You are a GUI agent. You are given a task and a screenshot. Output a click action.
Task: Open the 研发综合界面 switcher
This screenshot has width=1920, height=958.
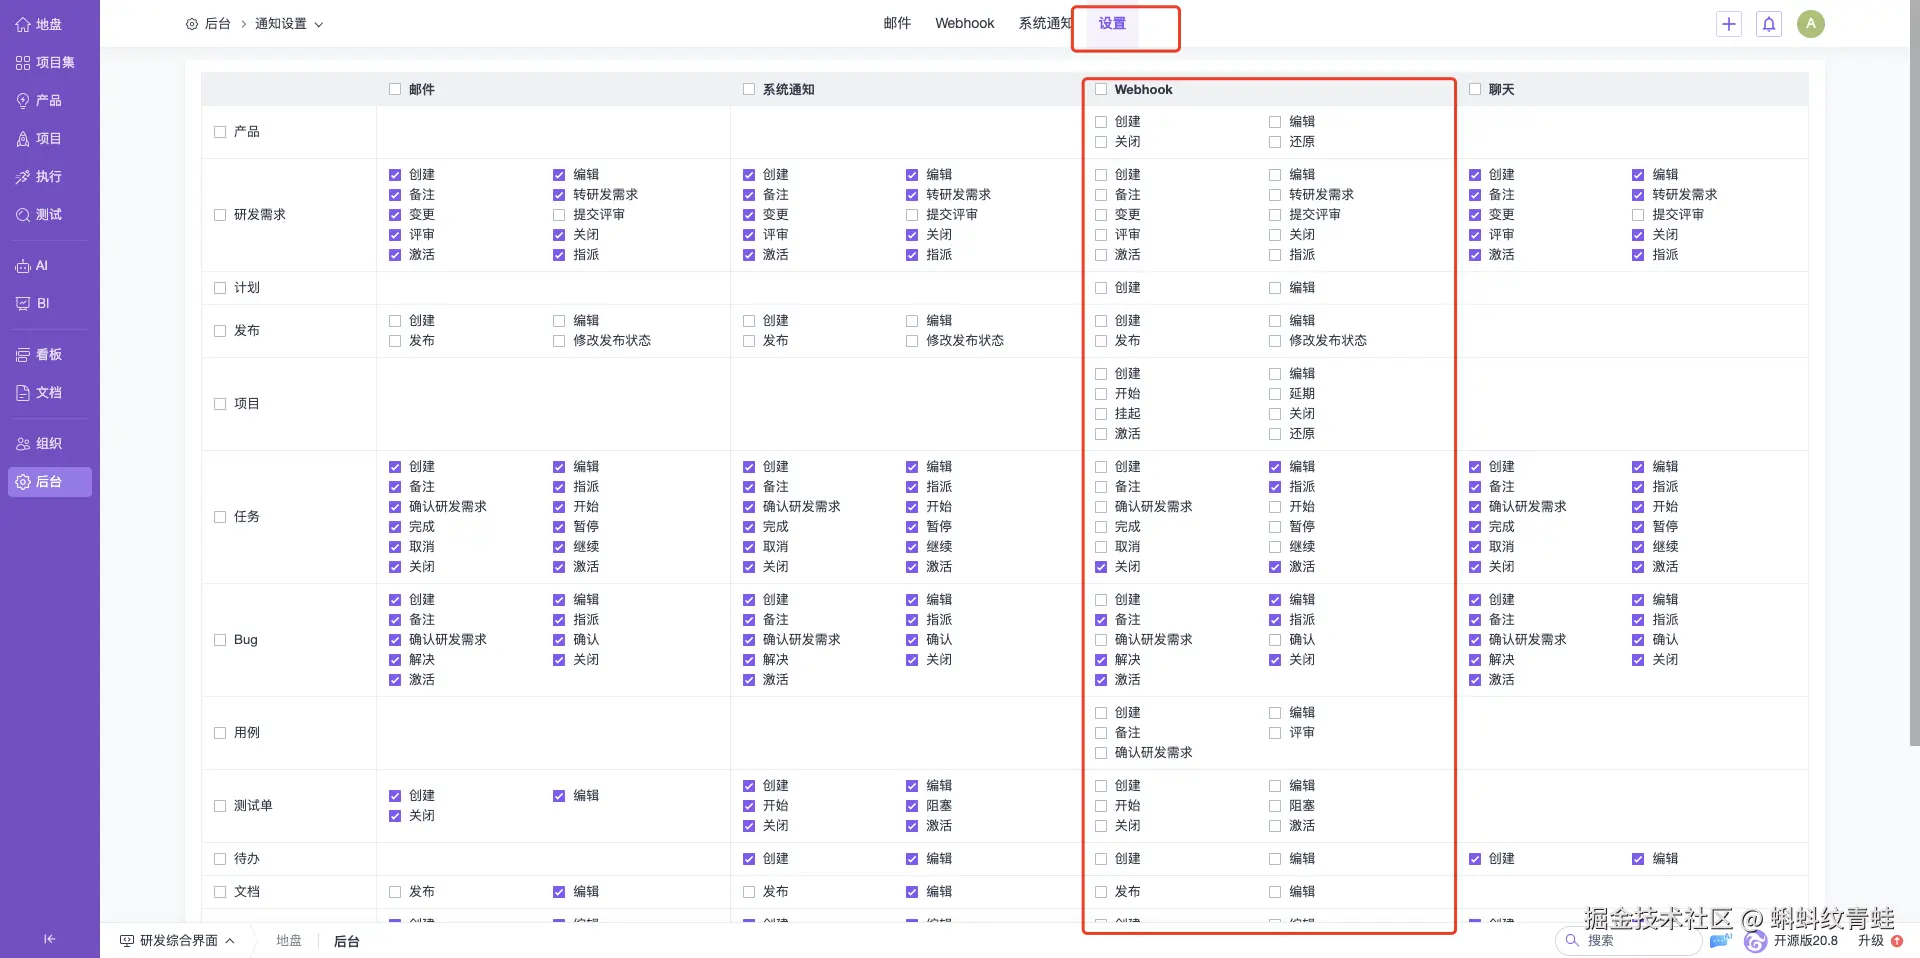178,941
